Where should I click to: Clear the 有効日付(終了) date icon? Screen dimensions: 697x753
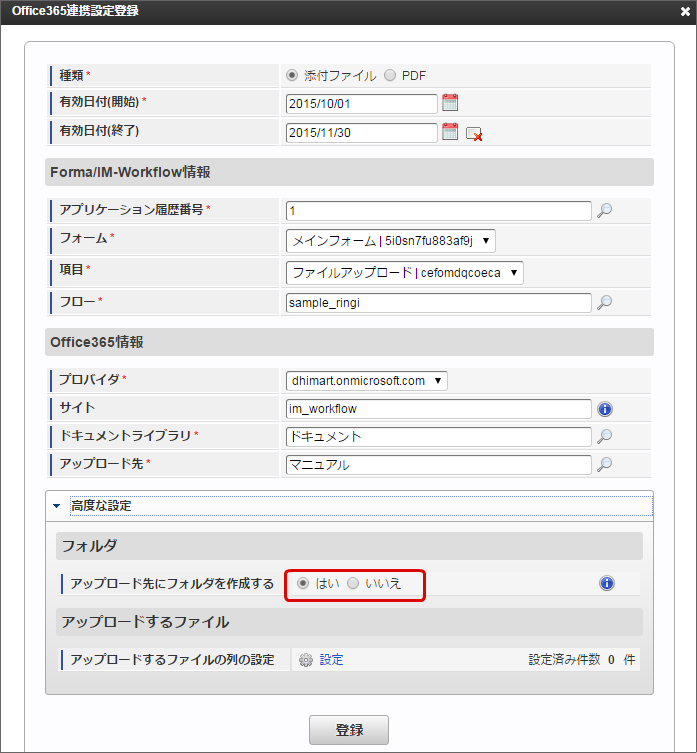pos(474,134)
